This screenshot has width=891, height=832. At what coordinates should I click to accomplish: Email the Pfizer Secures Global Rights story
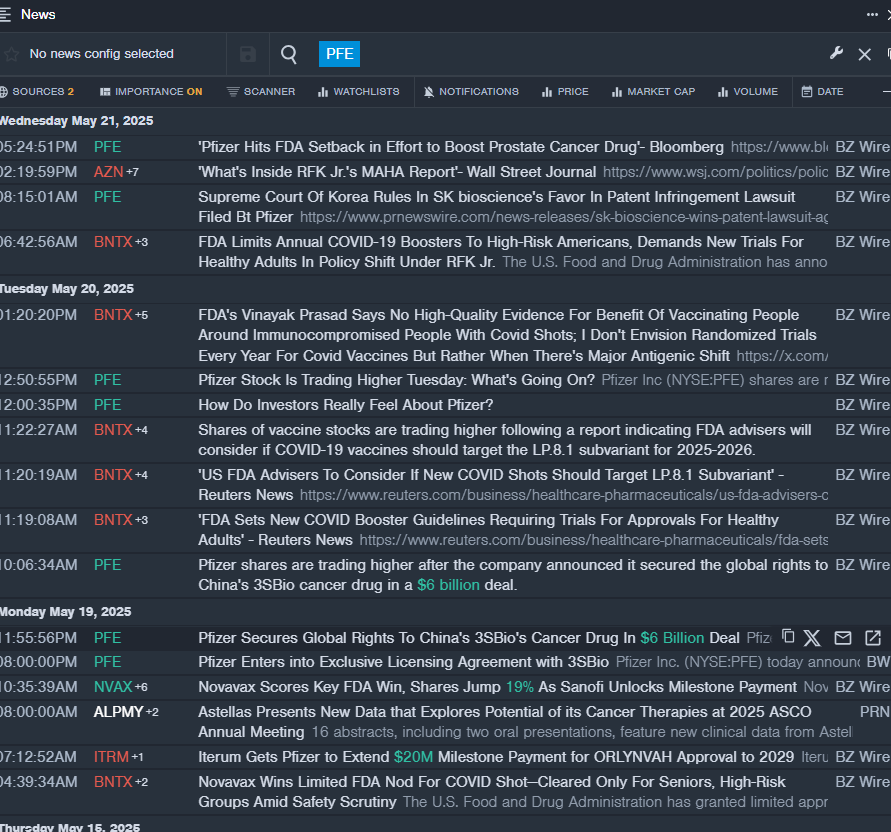843,638
